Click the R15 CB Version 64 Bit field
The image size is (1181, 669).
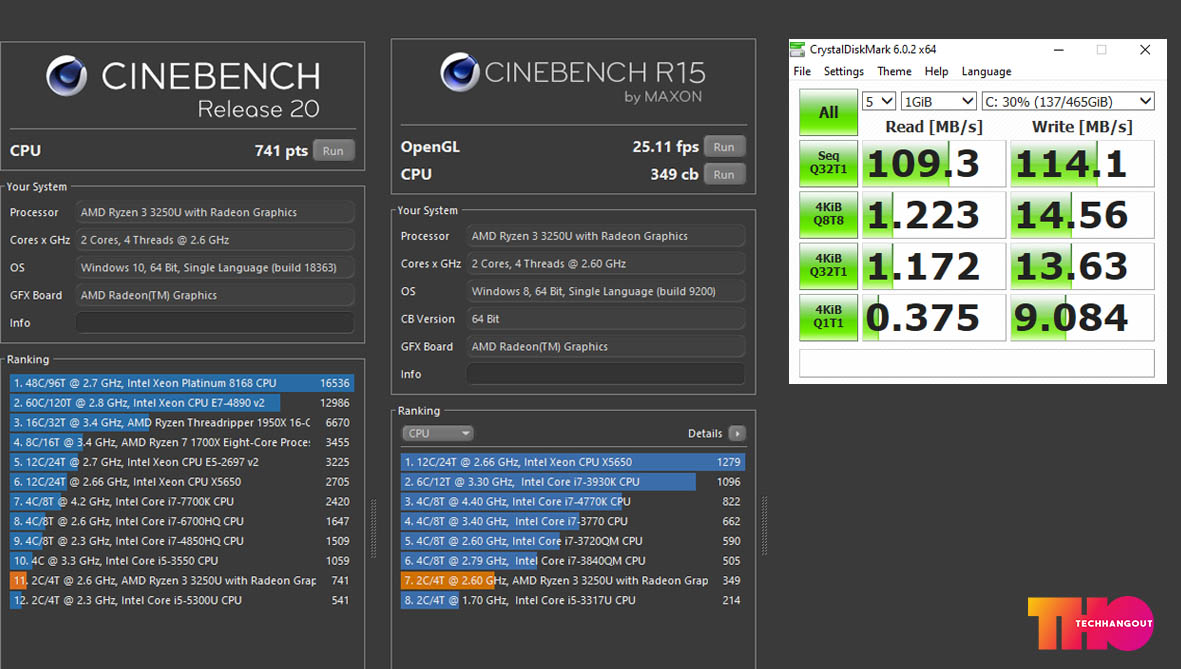(606, 319)
